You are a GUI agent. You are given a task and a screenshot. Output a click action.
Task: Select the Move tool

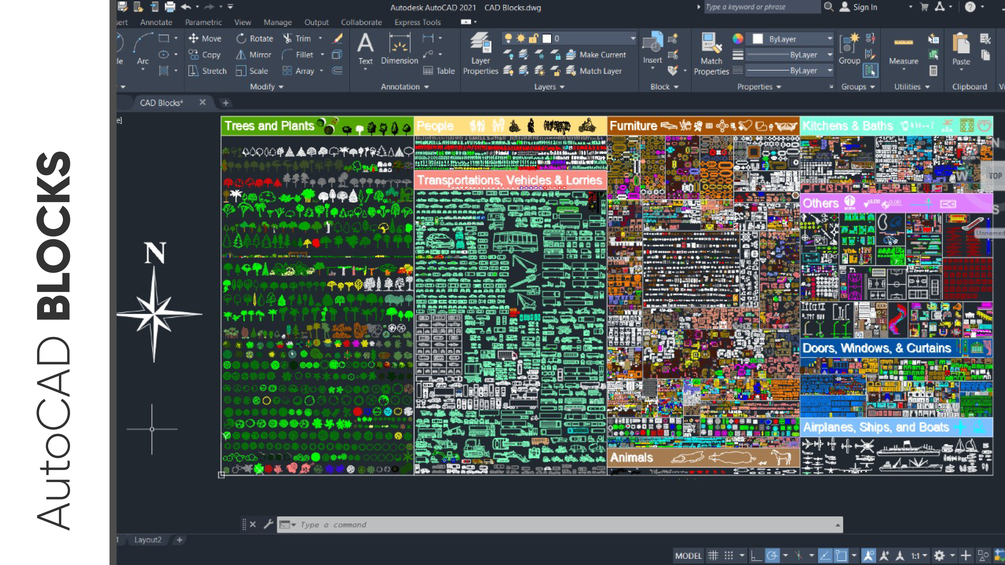204,38
